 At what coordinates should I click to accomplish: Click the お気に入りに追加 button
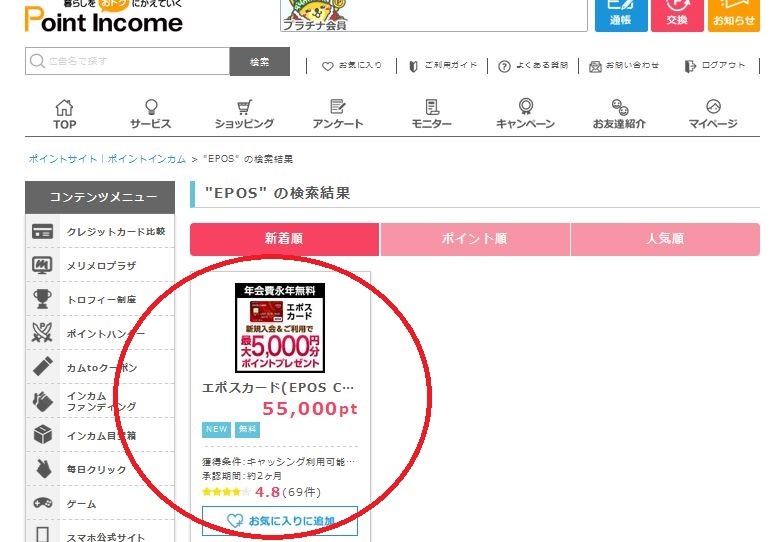pyautogui.click(x=280, y=521)
